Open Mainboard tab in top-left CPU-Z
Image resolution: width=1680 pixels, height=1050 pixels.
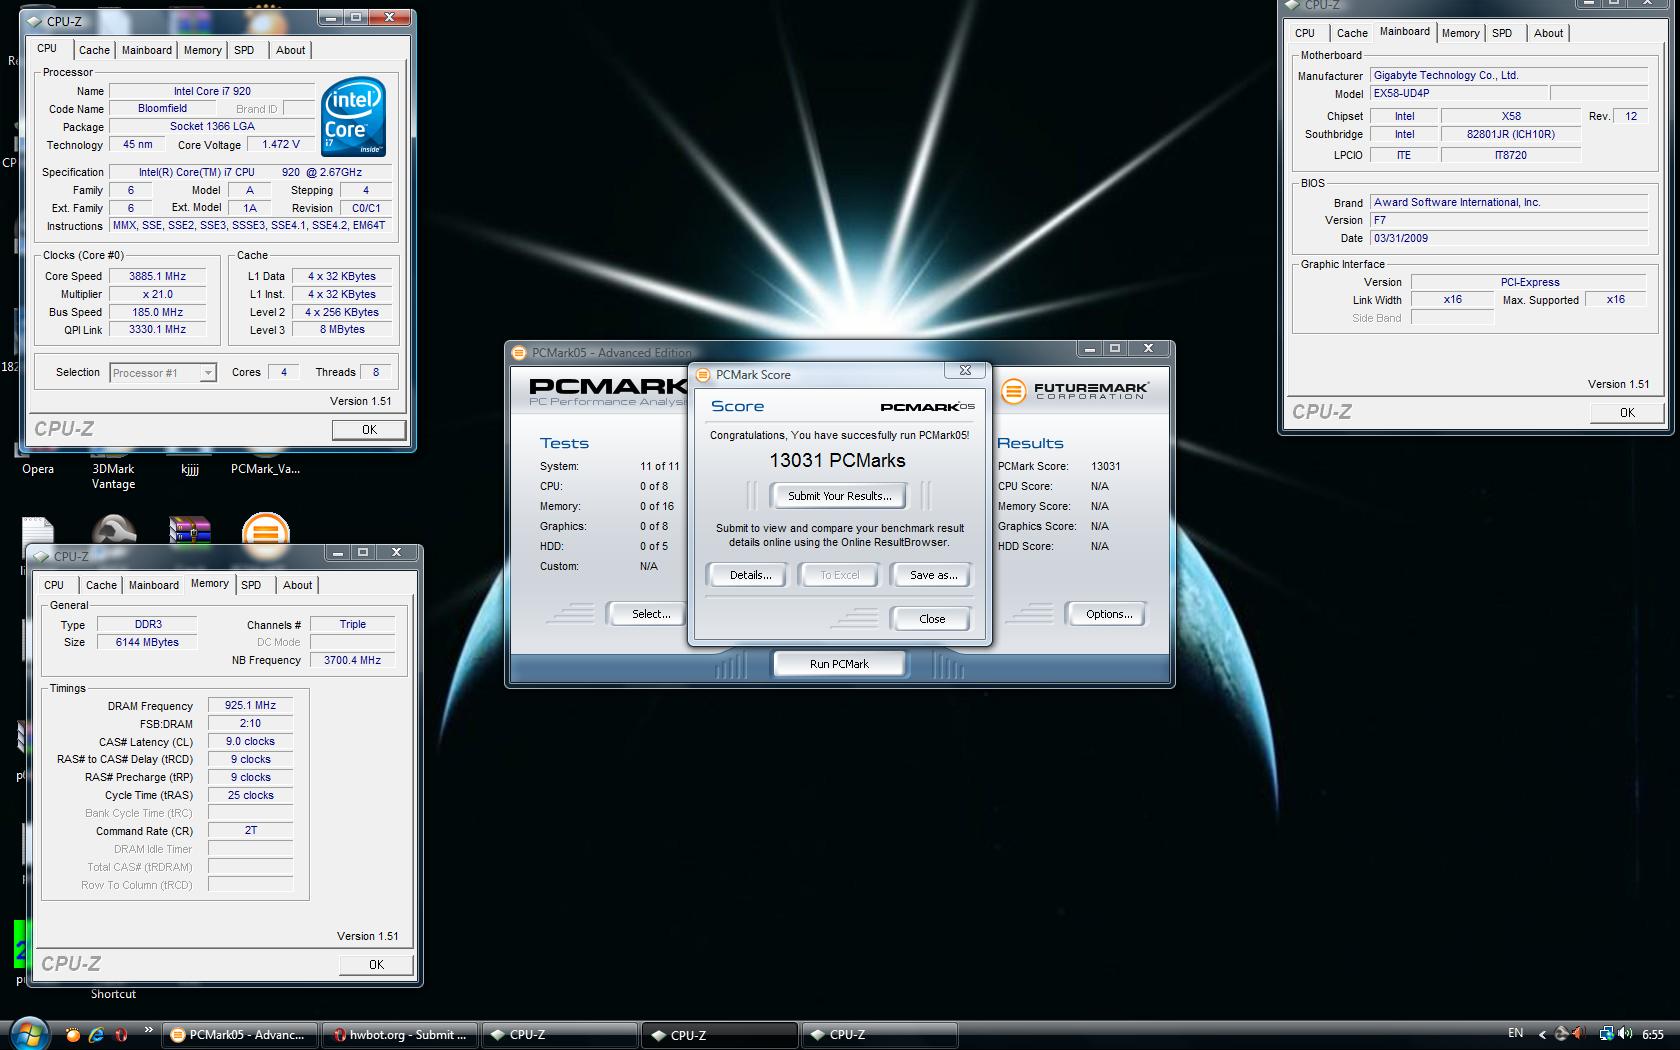coord(147,50)
